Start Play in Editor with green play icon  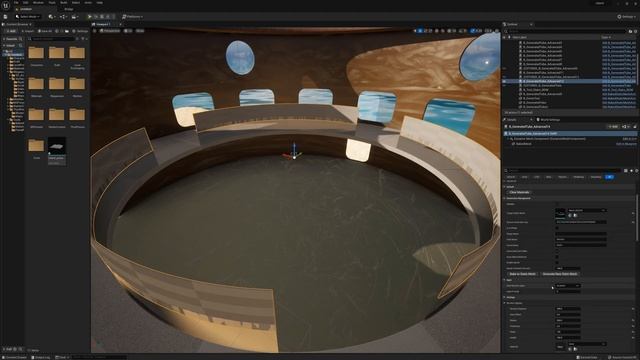pyautogui.click(x=89, y=17)
